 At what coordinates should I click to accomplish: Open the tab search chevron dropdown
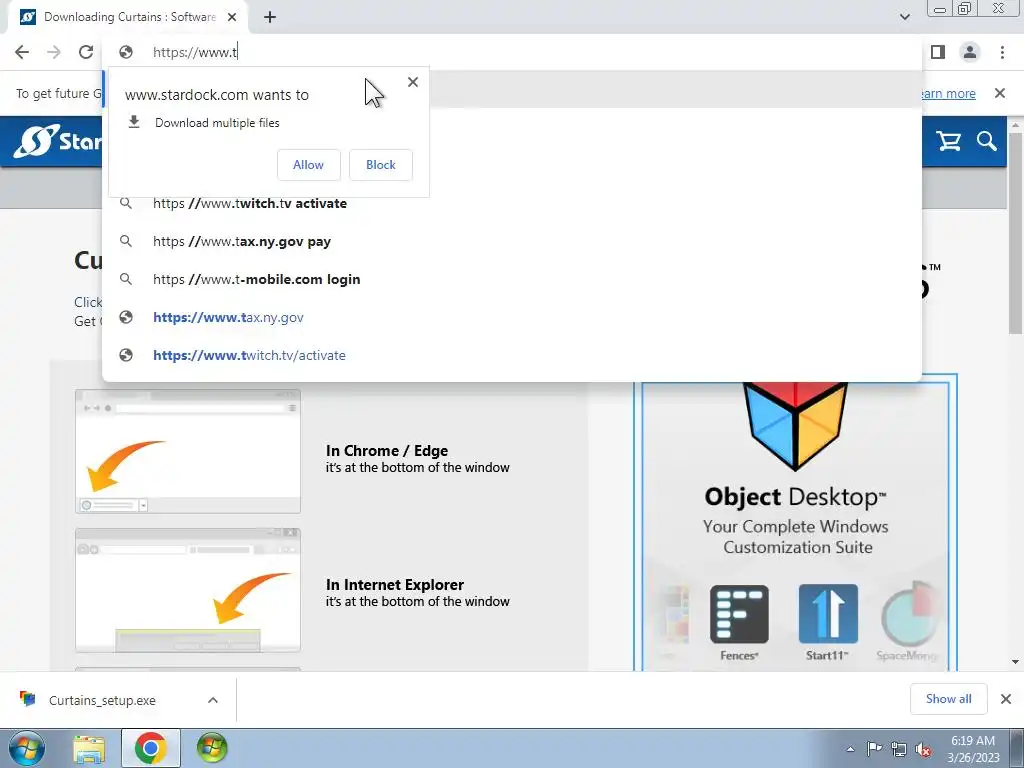(x=904, y=17)
